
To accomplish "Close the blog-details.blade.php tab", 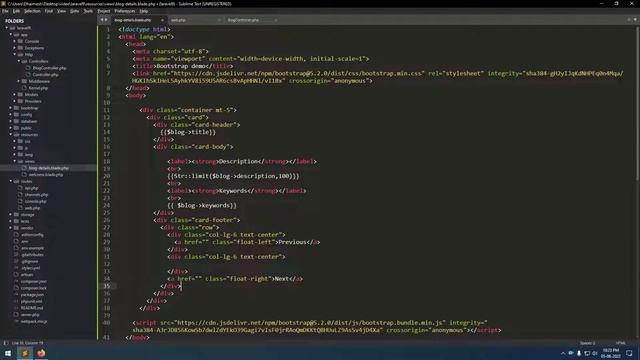I will (x=162, y=20).
